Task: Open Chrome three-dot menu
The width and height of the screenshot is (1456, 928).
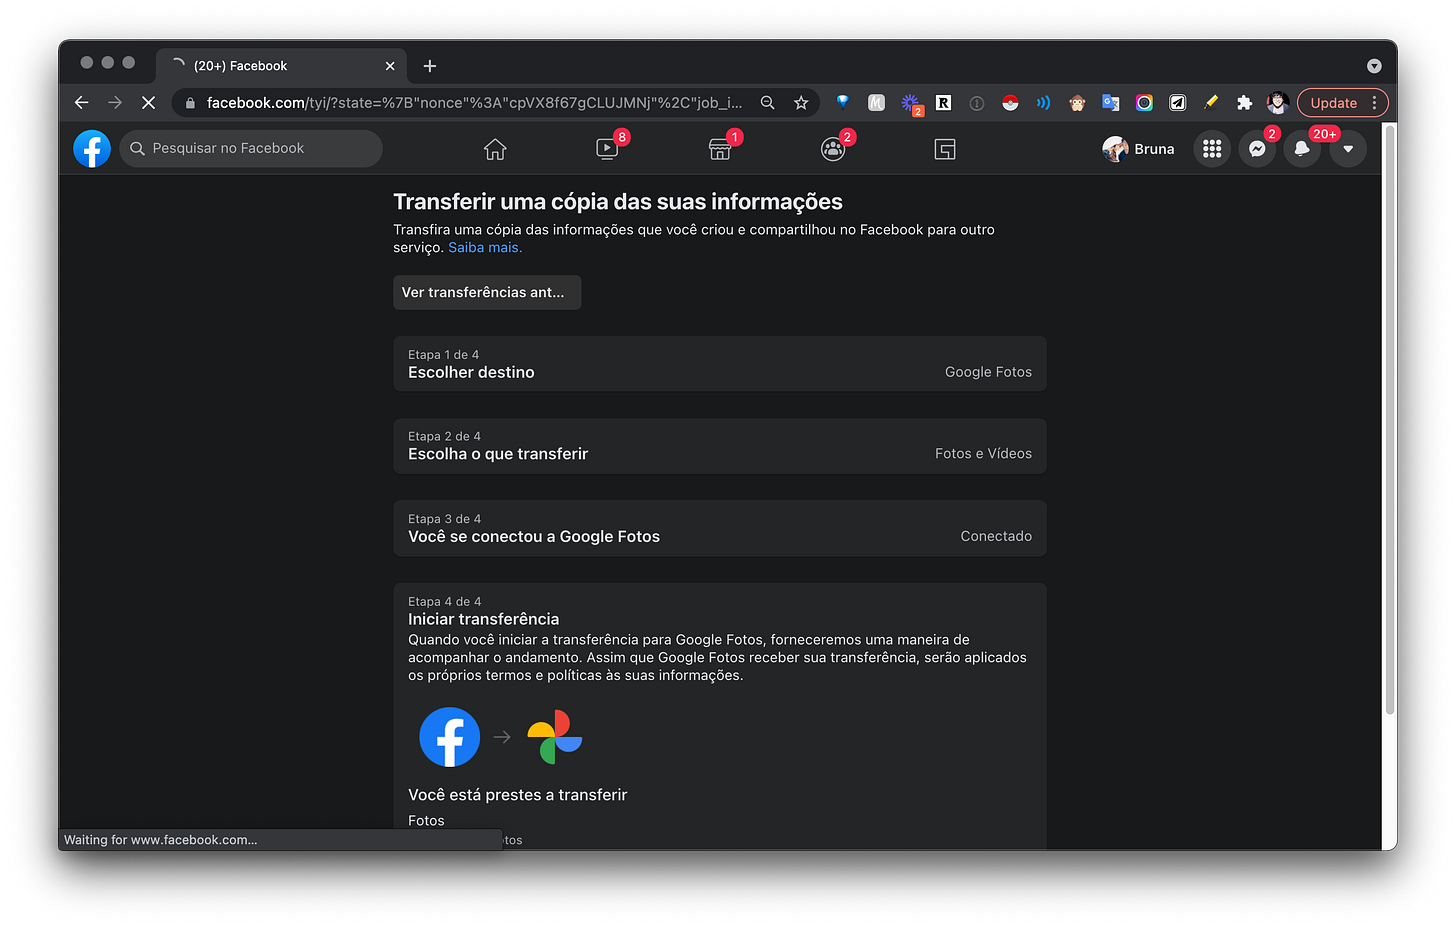Action: pyautogui.click(x=1375, y=102)
